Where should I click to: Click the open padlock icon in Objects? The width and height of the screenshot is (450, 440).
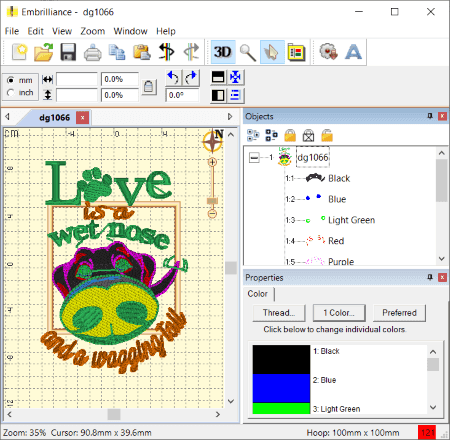point(327,135)
